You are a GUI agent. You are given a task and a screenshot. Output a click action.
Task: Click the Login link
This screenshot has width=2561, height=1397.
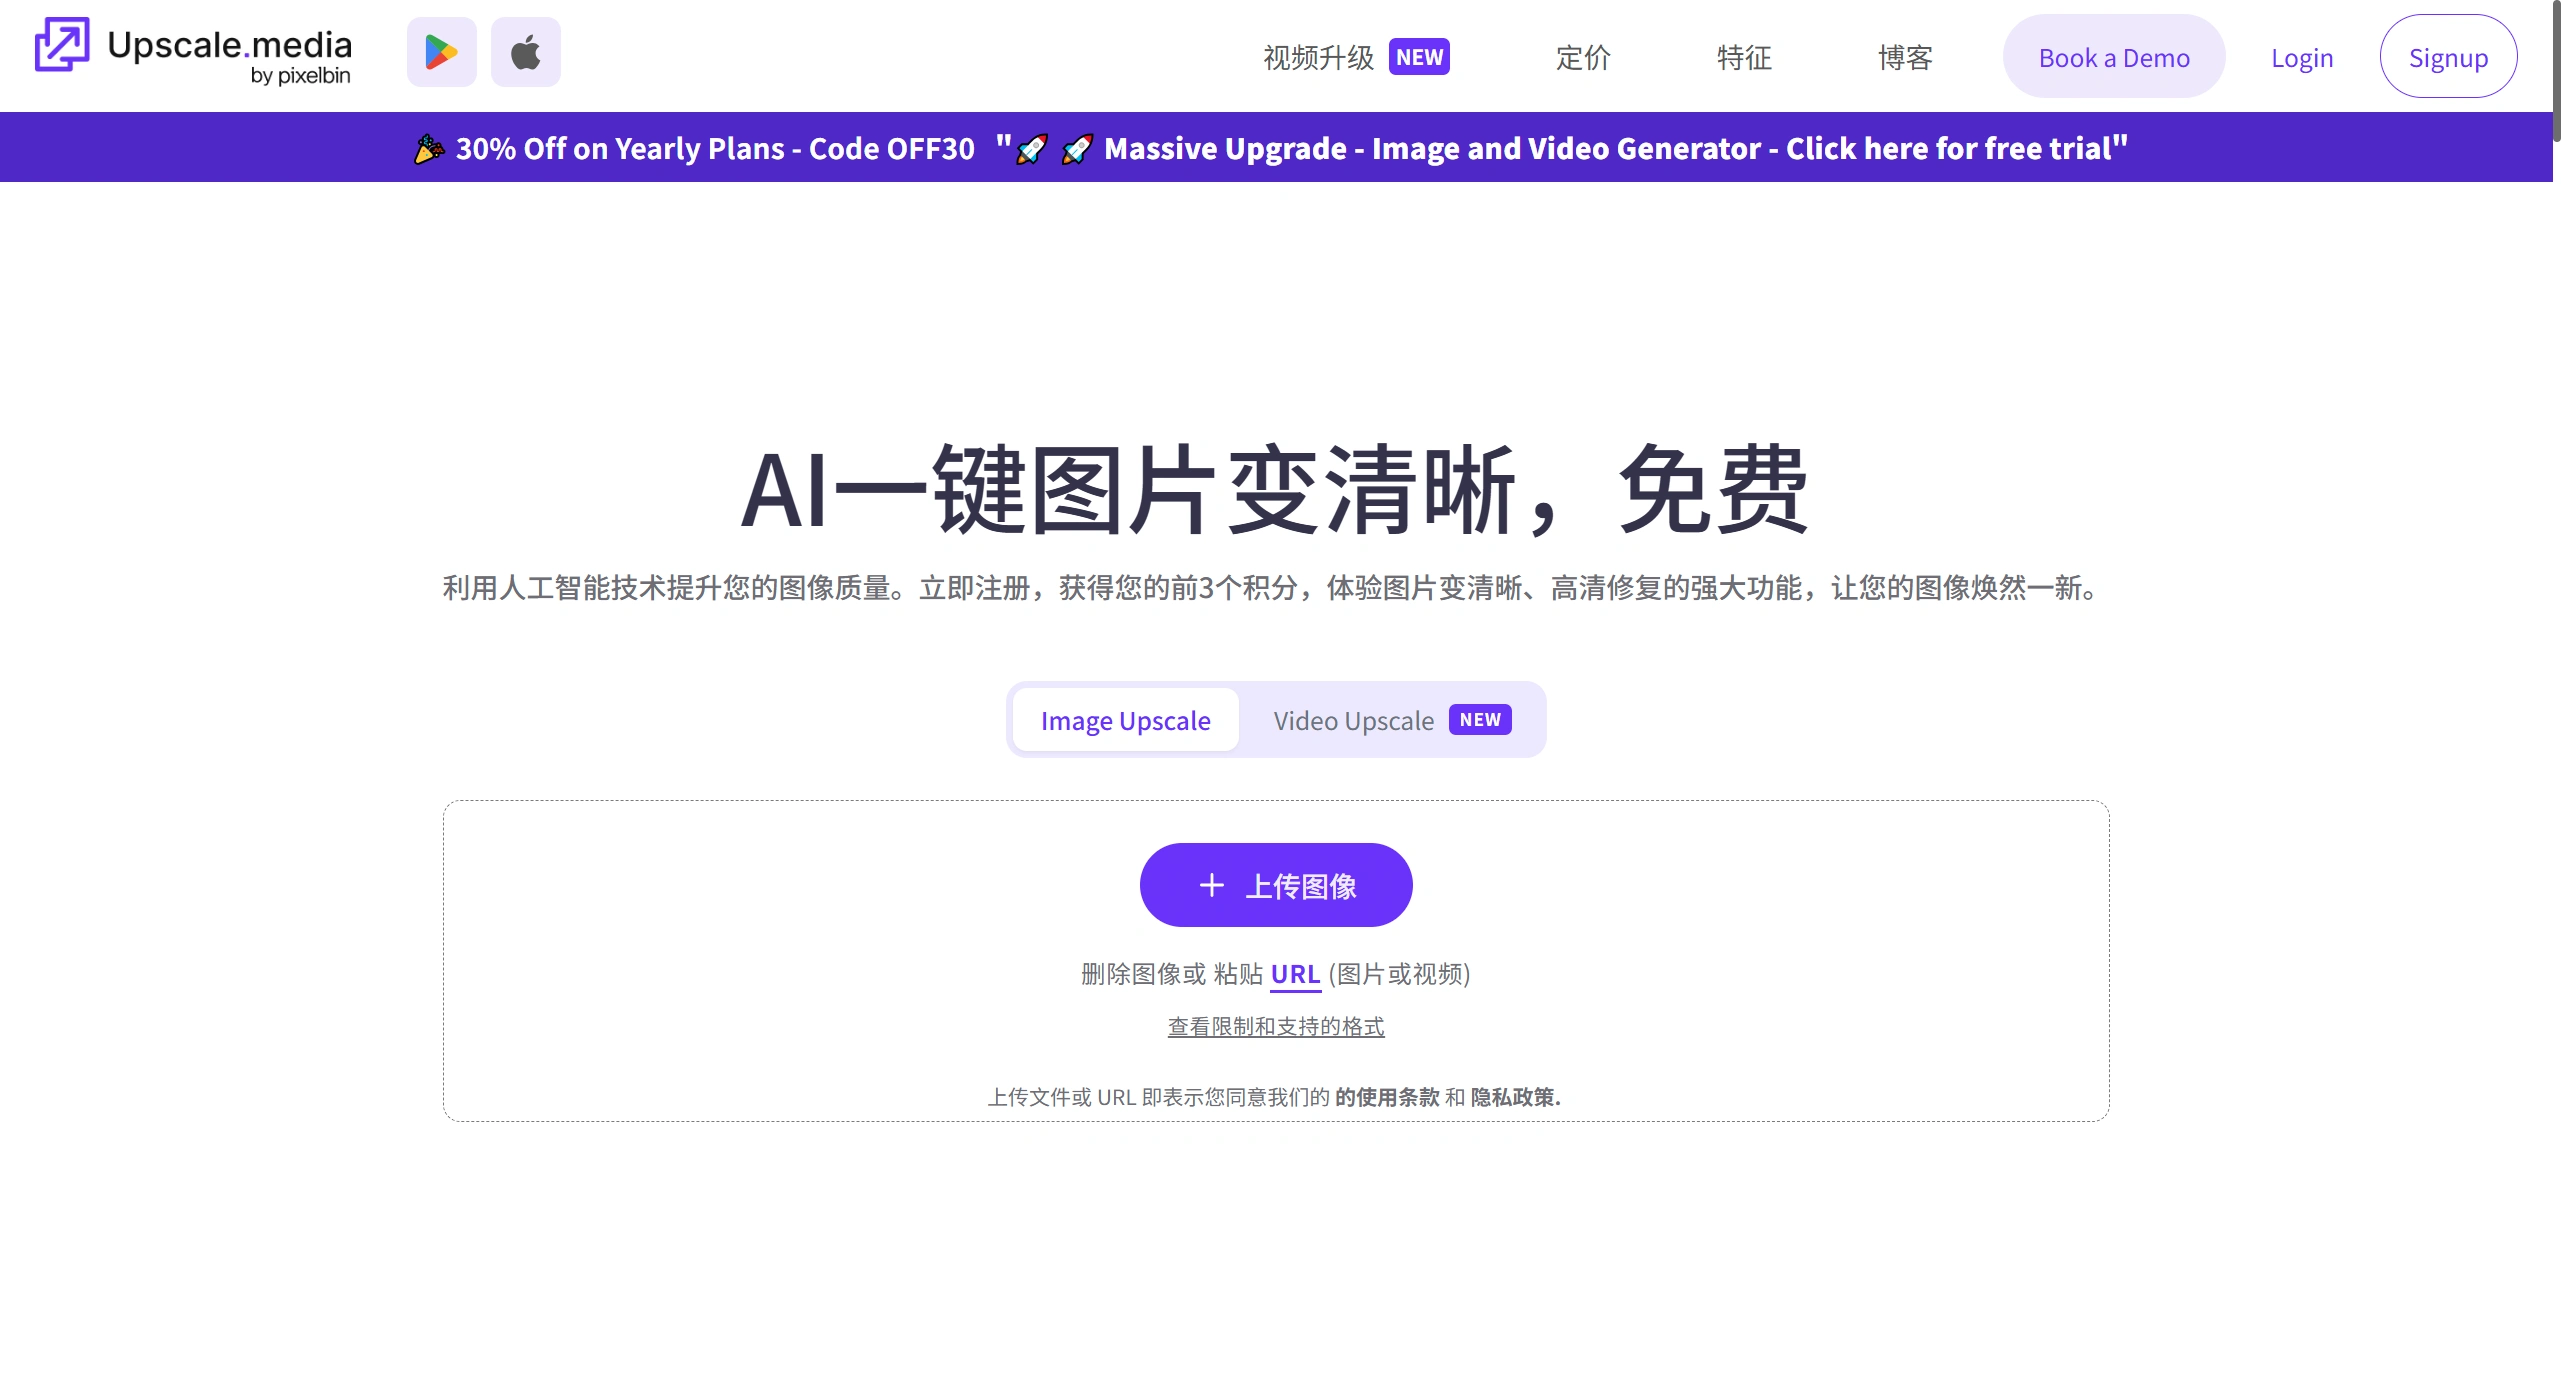pos(2302,58)
